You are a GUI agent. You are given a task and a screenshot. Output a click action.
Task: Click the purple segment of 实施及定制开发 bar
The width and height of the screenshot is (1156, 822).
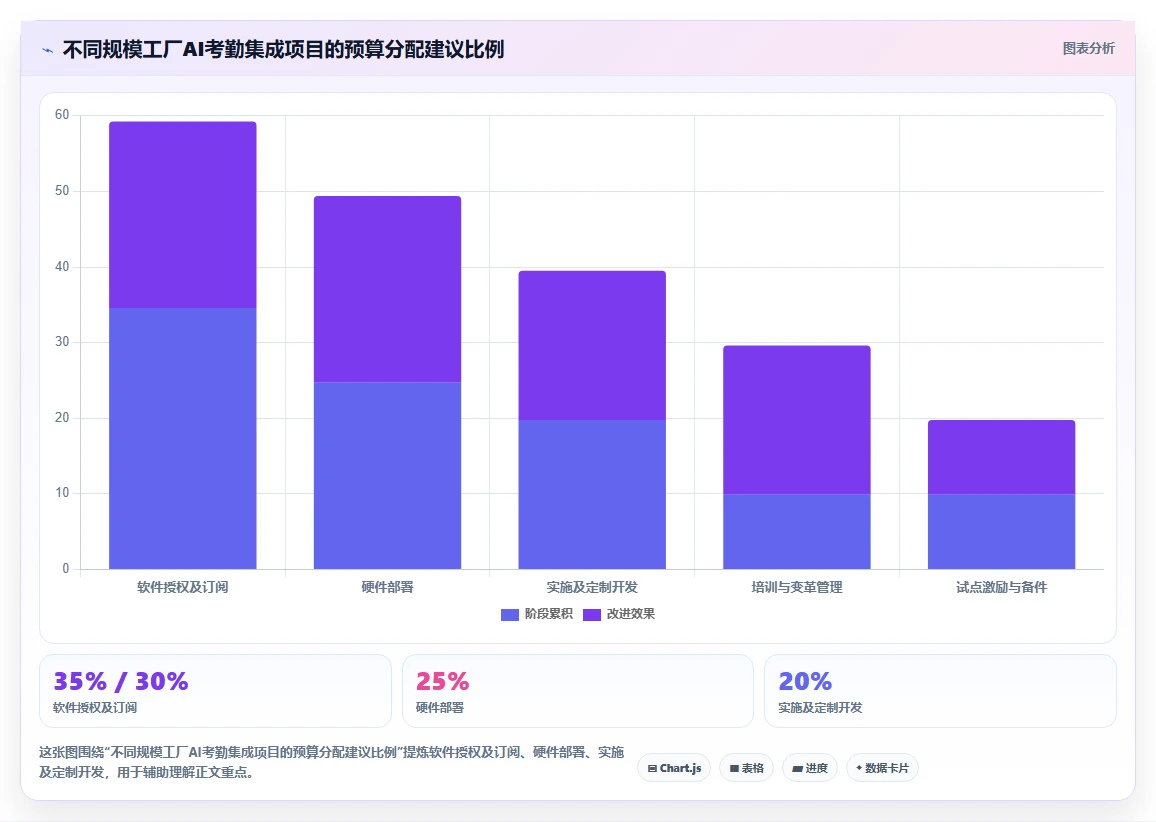click(592, 345)
